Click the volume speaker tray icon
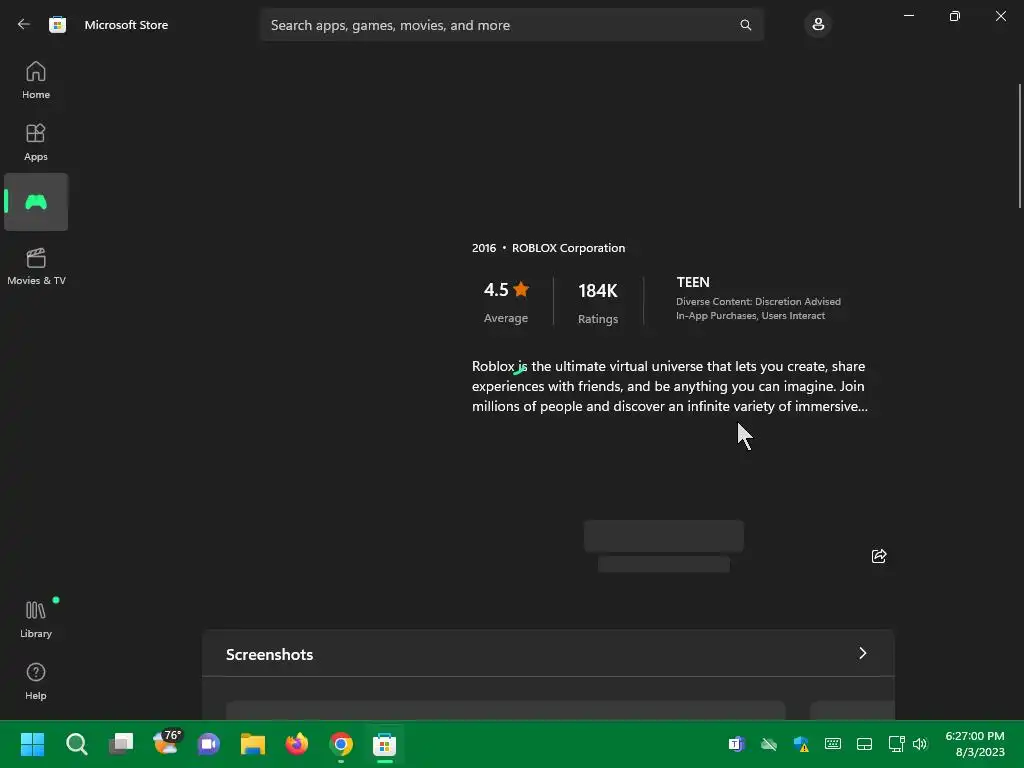The width and height of the screenshot is (1024, 768). click(920, 744)
